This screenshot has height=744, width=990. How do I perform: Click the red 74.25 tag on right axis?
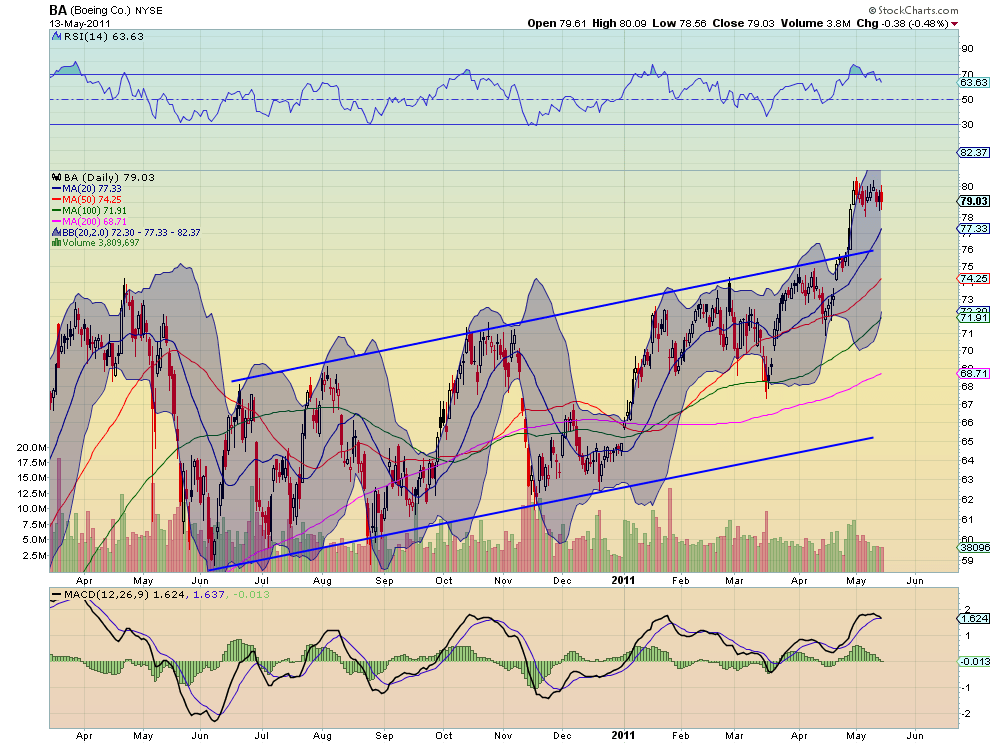click(974, 279)
